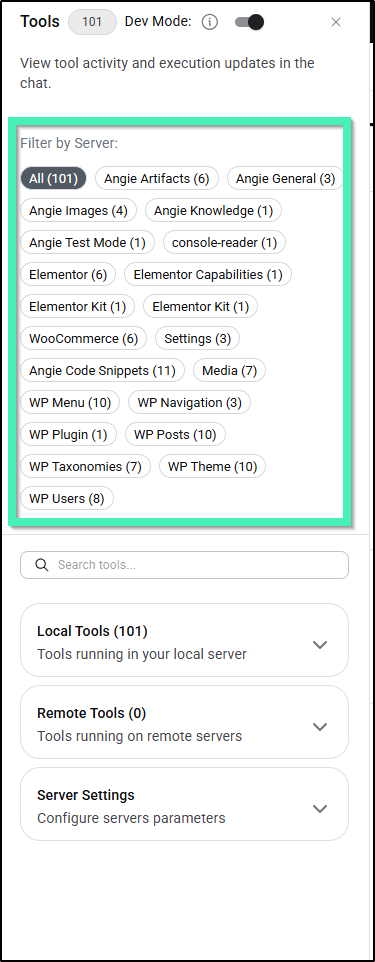Filter by WP Users (8)

coord(67,498)
